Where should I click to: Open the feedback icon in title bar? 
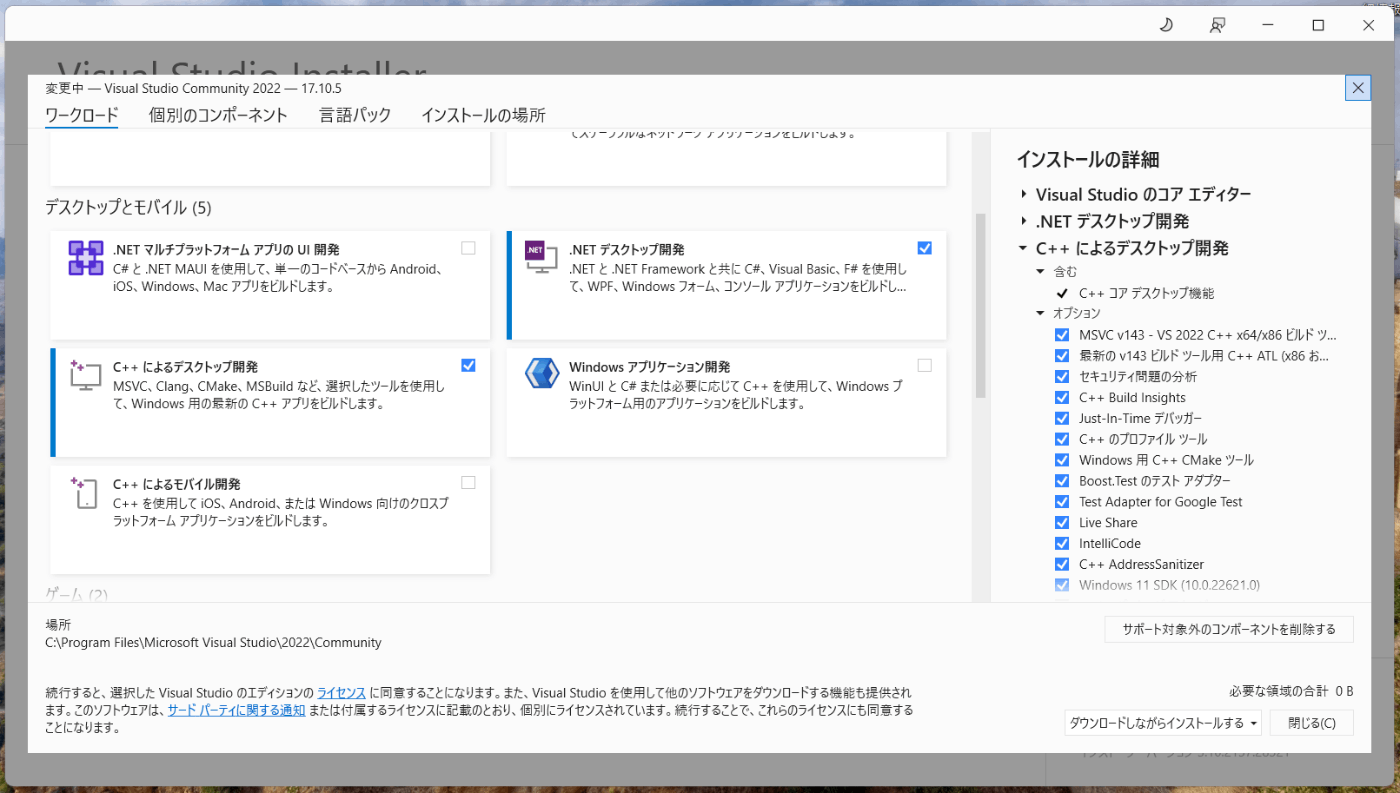point(1217,25)
